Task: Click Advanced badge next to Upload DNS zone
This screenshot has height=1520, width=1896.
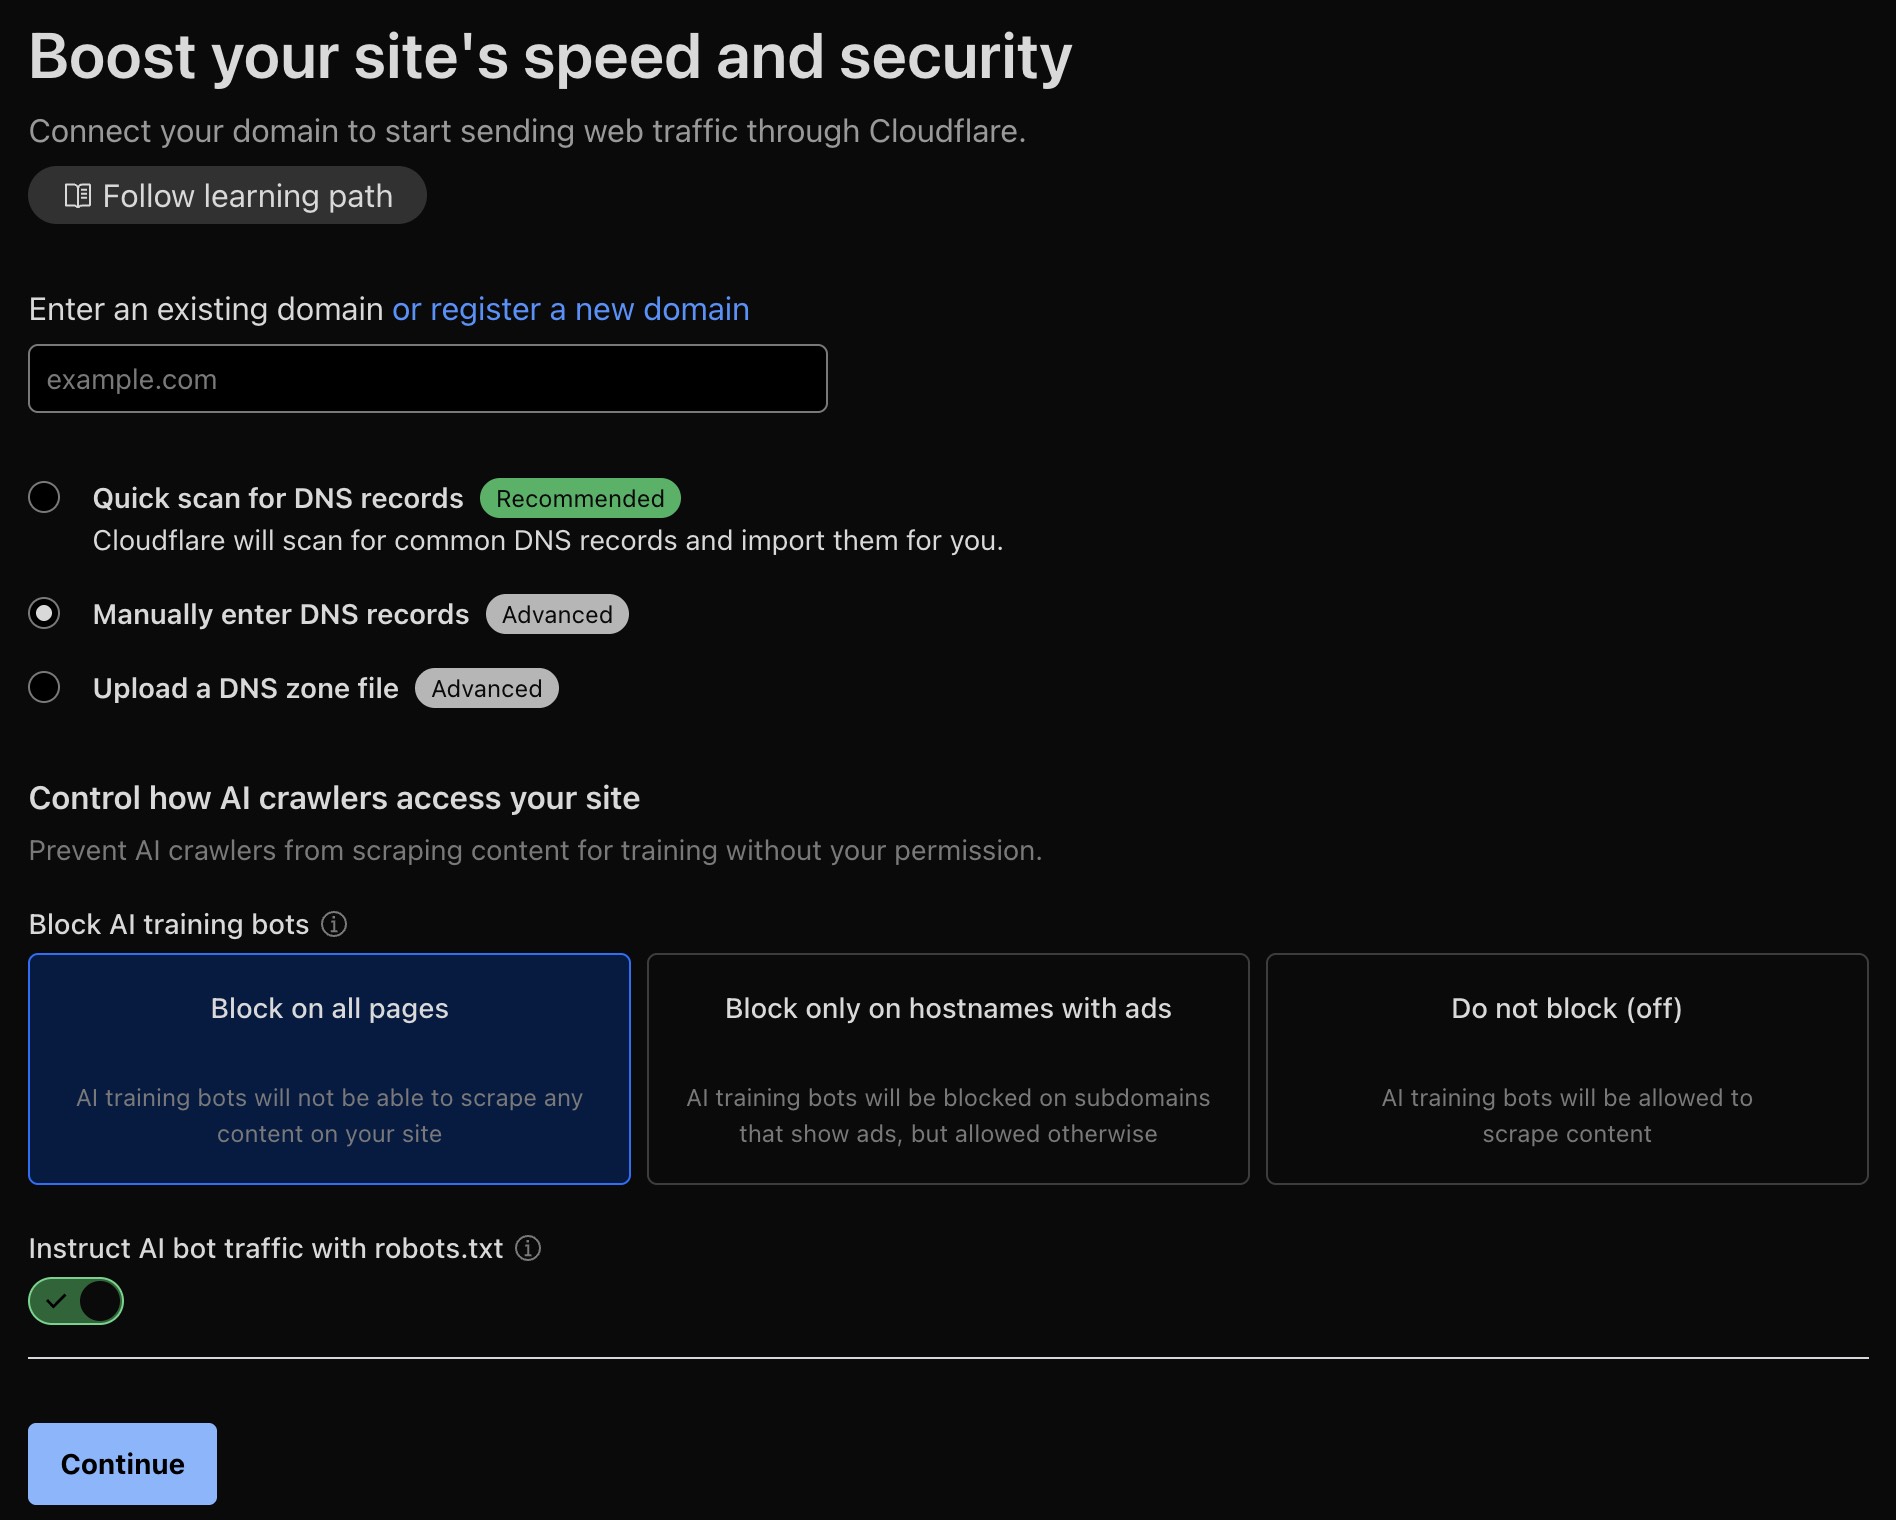Action: coord(486,688)
